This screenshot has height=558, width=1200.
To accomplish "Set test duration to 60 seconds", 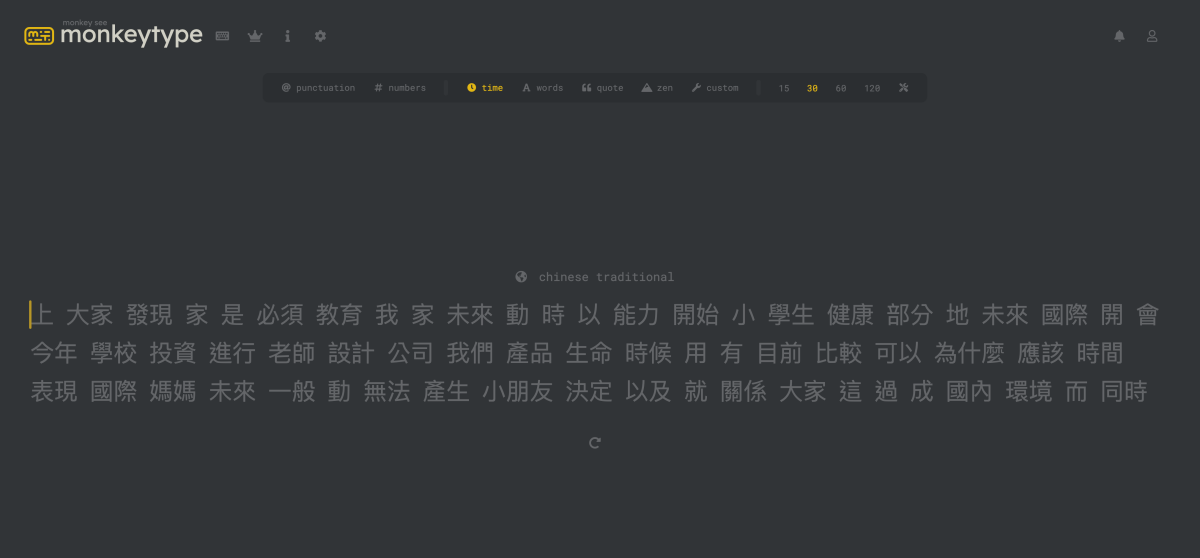I will (x=841, y=88).
